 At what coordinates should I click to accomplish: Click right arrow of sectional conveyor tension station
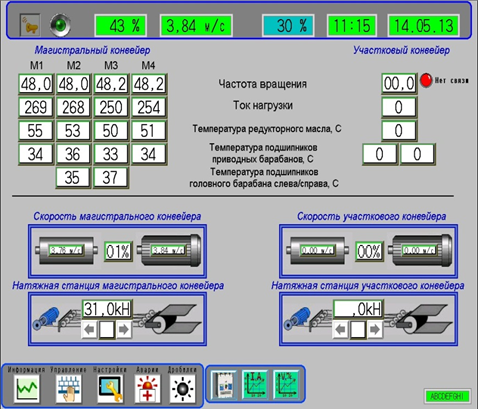point(375,330)
